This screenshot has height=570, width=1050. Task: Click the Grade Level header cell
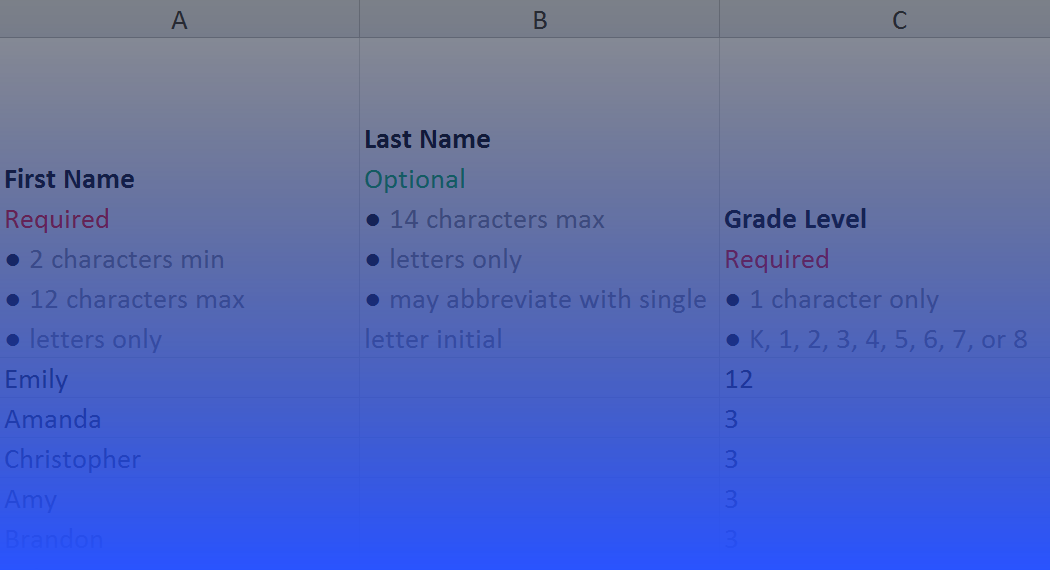[x=885, y=198]
